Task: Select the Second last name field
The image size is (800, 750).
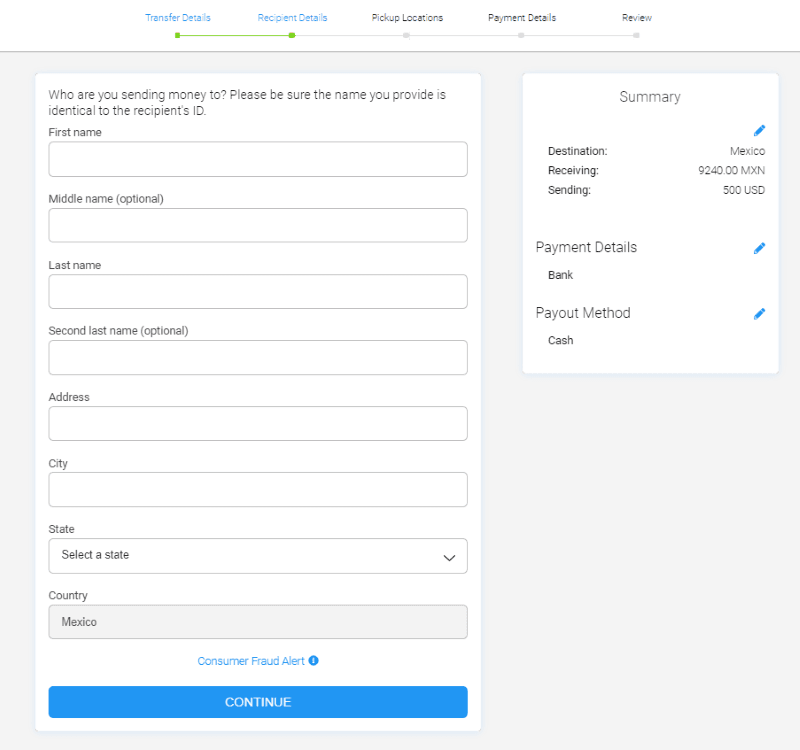Action: 257,357
